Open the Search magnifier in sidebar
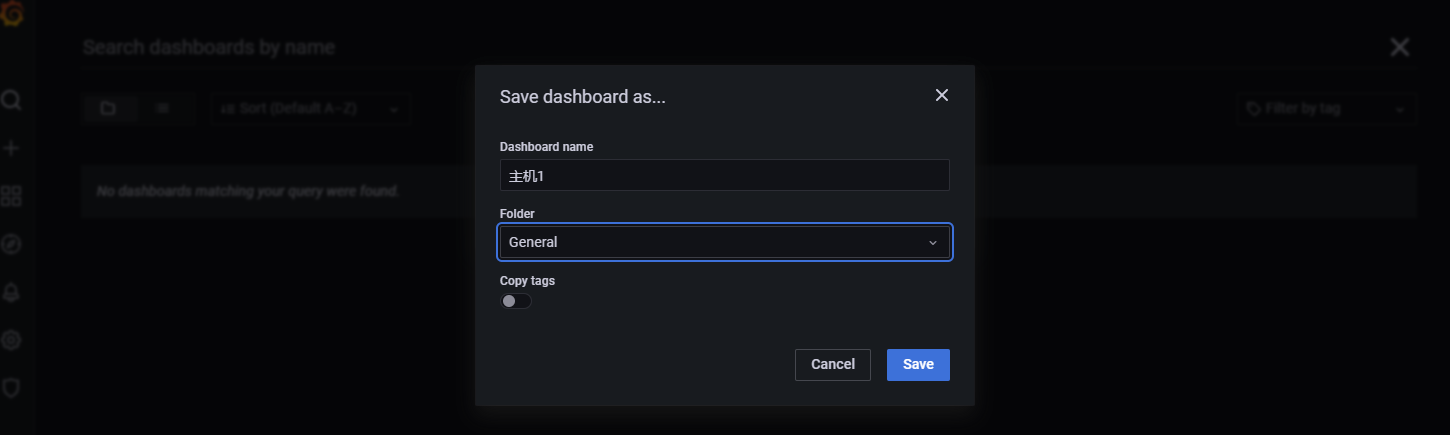This screenshot has width=1450, height=435. (11, 100)
